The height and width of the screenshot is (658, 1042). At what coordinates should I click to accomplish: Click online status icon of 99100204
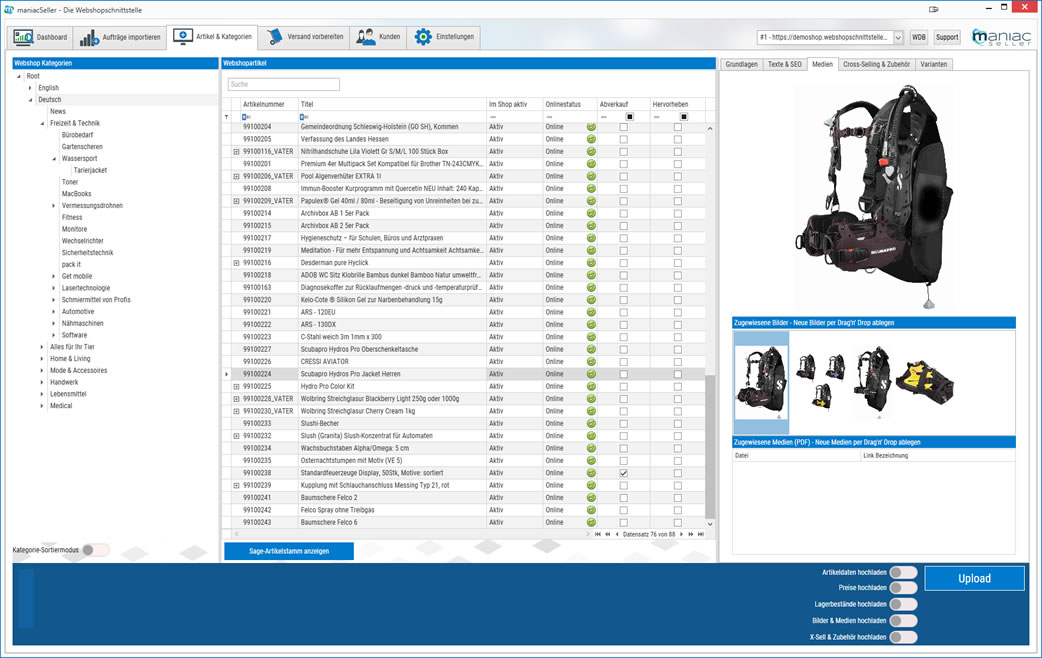point(591,127)
